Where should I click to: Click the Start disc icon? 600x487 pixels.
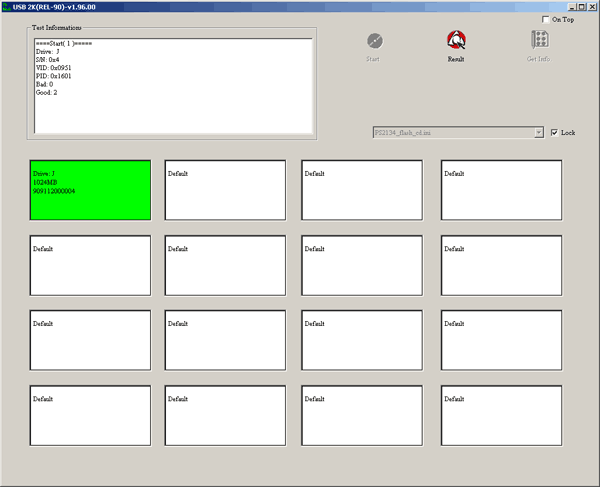click(x=374, y=41)
